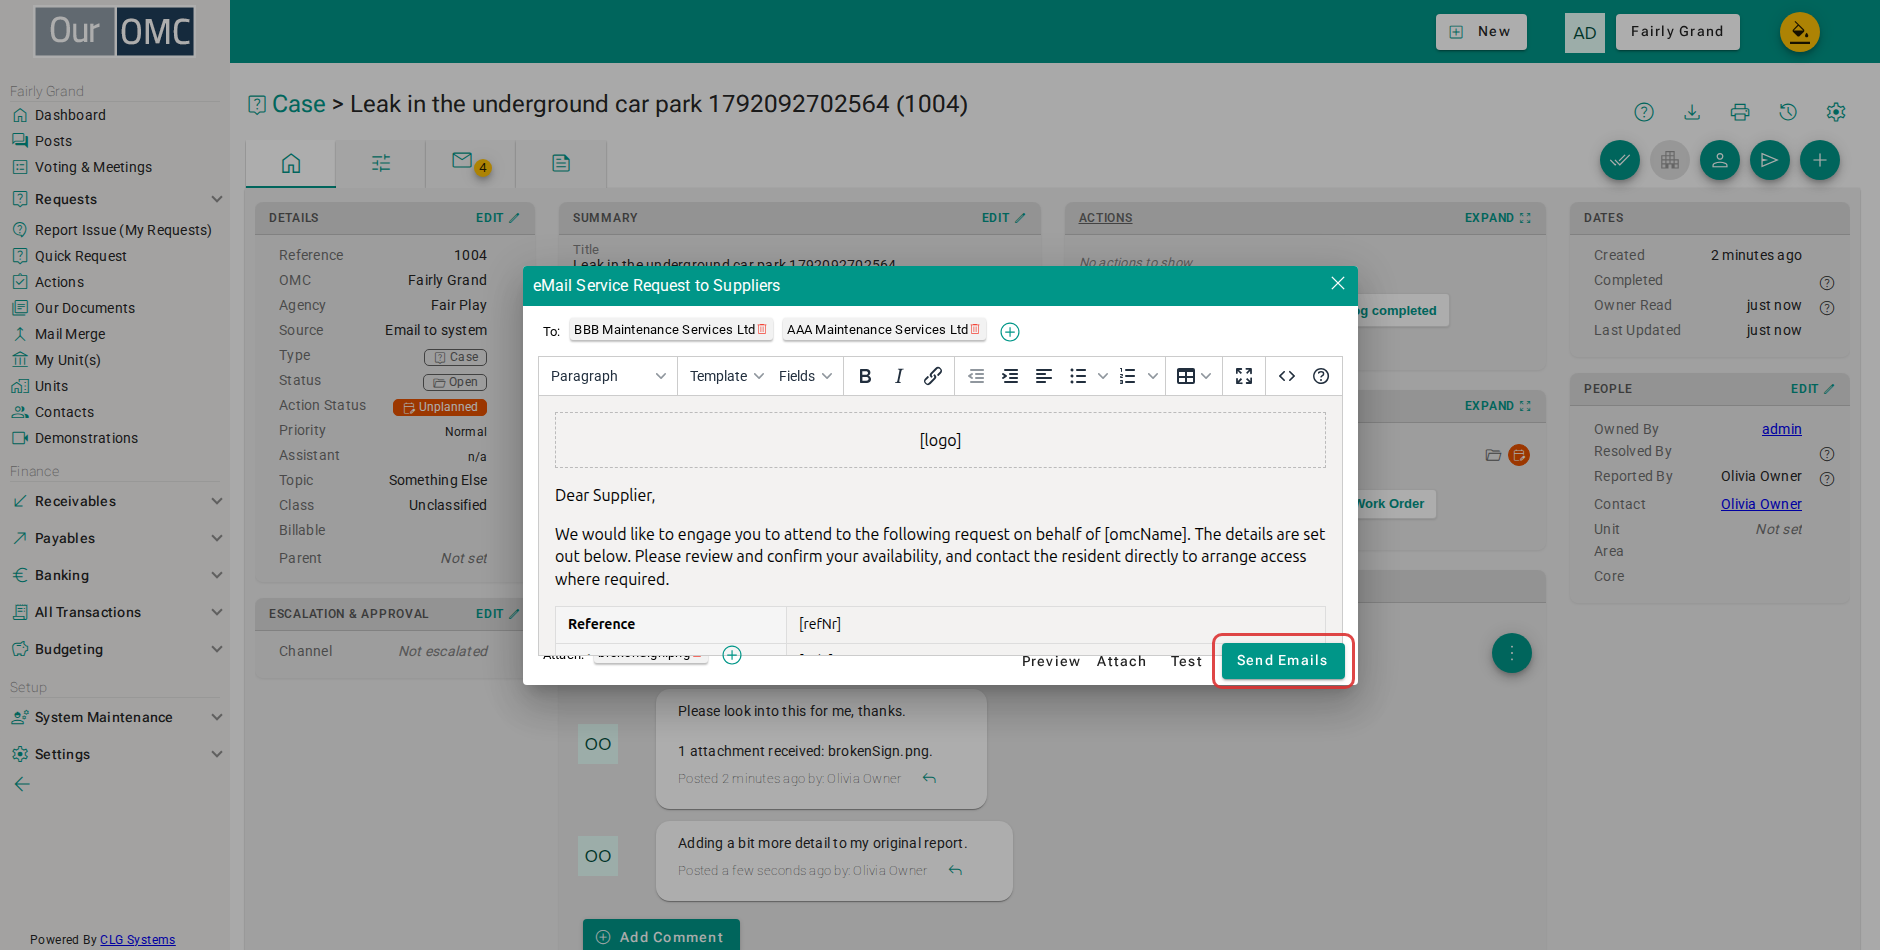This screenshot has width=1880, height=950.
Task: Click the Preview button
Action: pos(1051,661)
